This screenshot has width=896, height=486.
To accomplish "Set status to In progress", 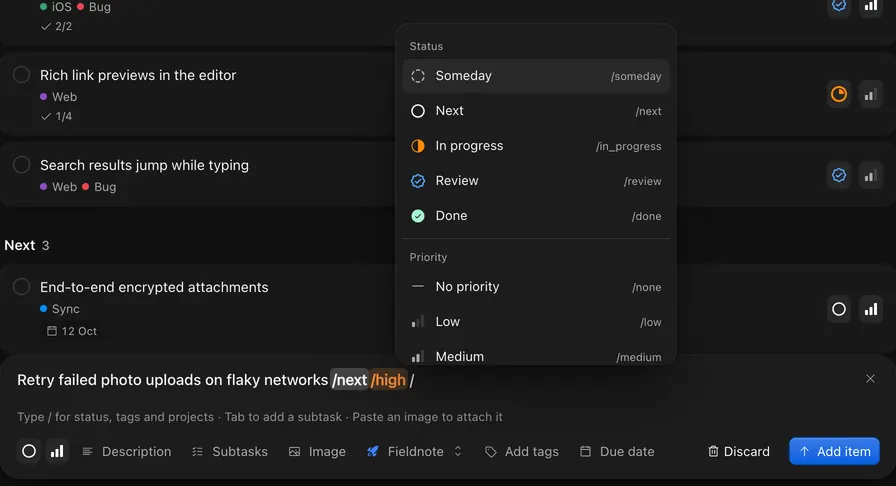I will pos(536,146).
